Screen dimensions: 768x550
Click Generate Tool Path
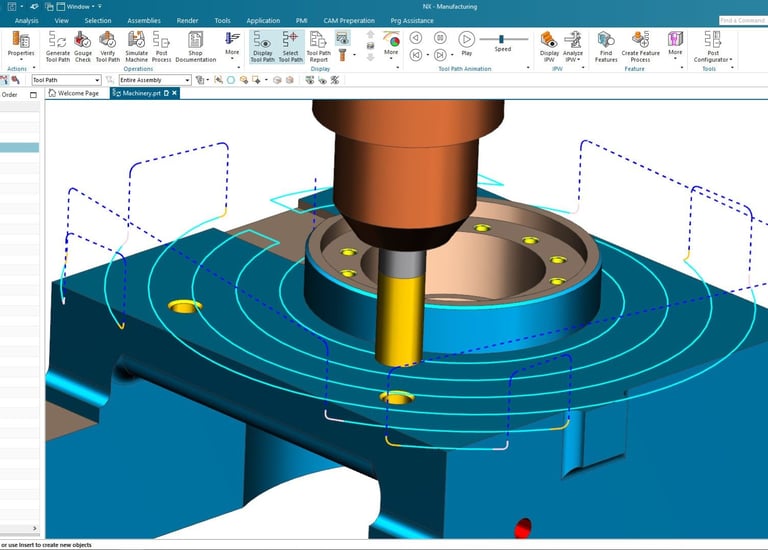[x=58, y=47]
